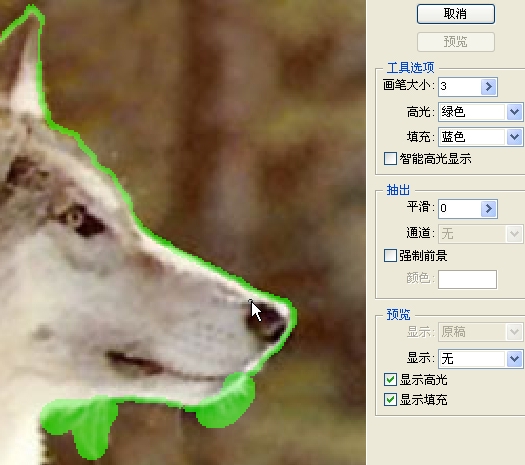Expand the 填充 fill color dropdown
Image resolution: width=525 pixels, height=465 pixels.
pyautogui.click(x=515, y=137)
